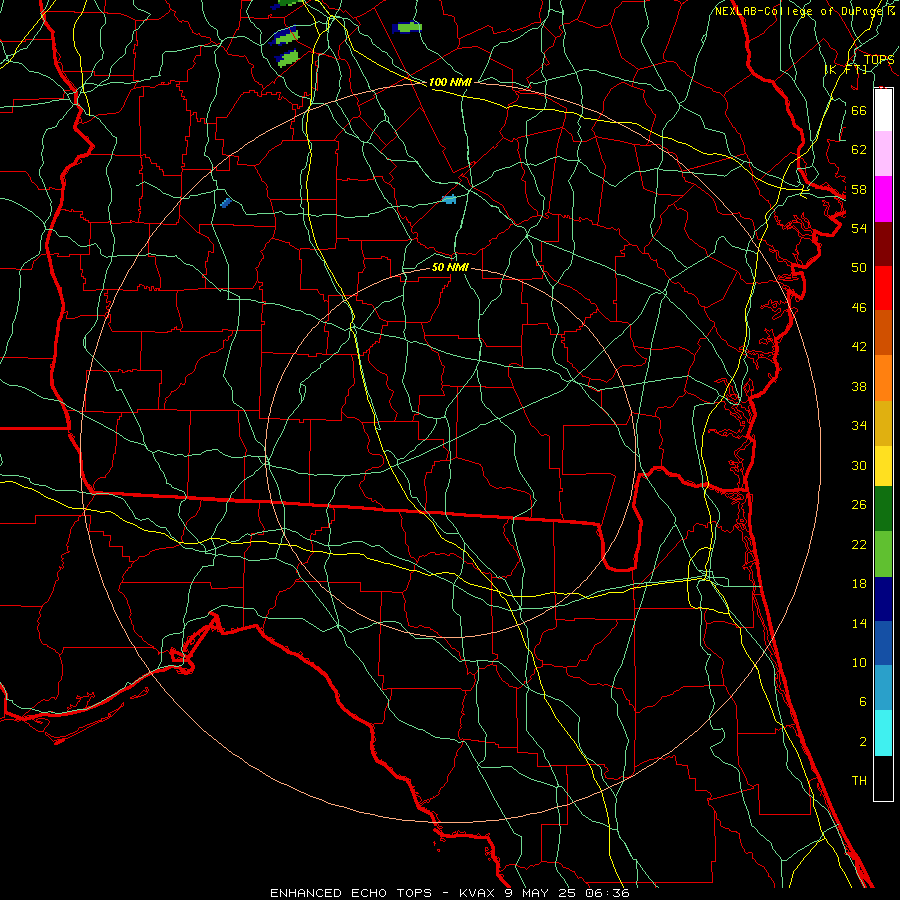Screen dimensions: 900x900
Task: Select the magenta legend color band
Action: click(883, 199)
